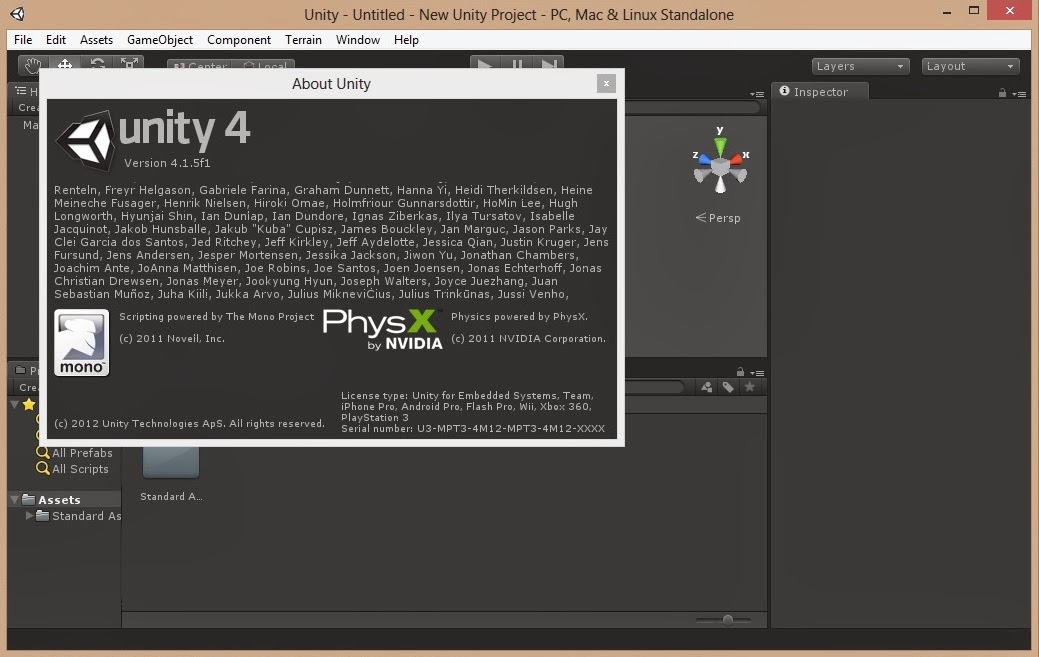Click the red X axis cone on the gizmo
The image size is (1039, 657).
point(737,160)
